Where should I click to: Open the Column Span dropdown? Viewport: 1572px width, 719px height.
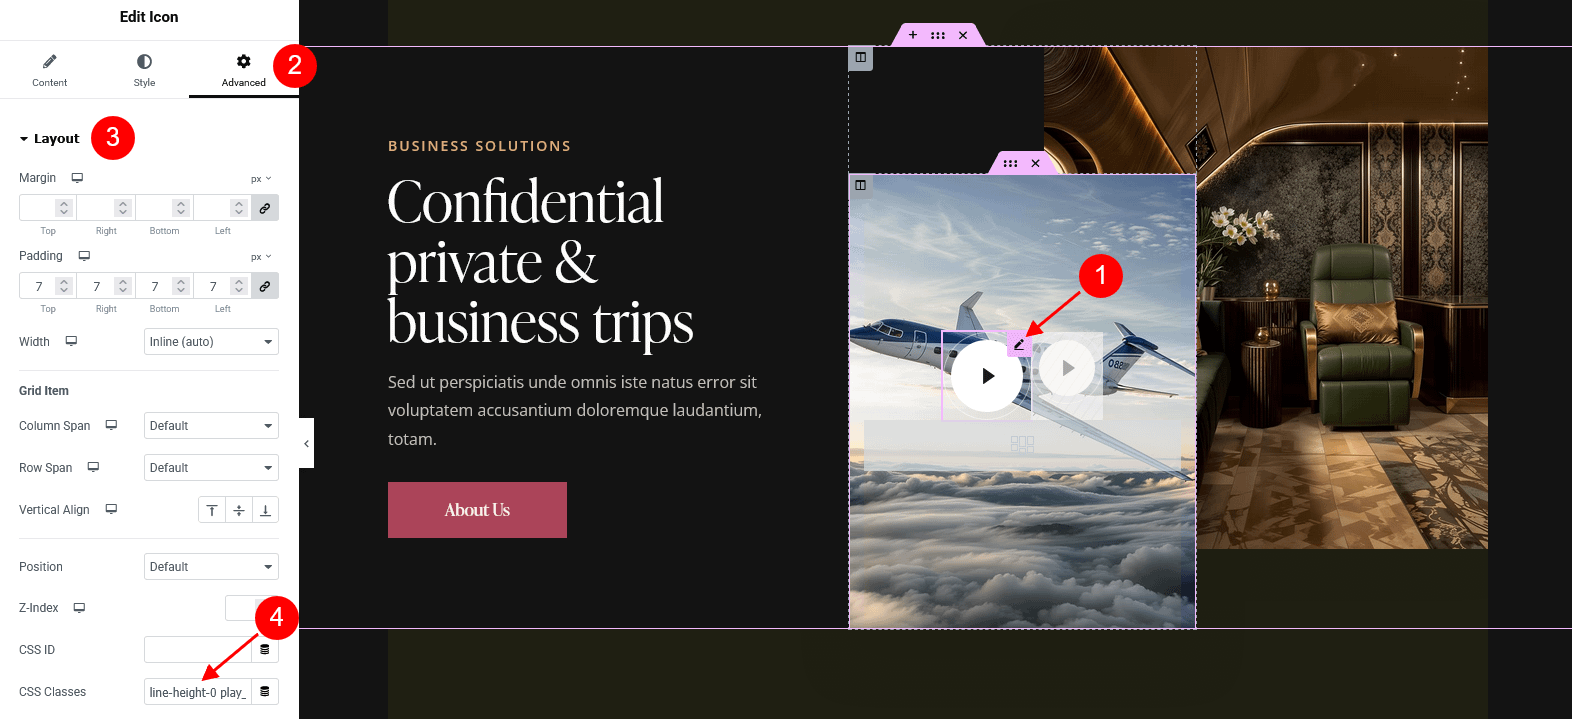[x=211, y=426]
